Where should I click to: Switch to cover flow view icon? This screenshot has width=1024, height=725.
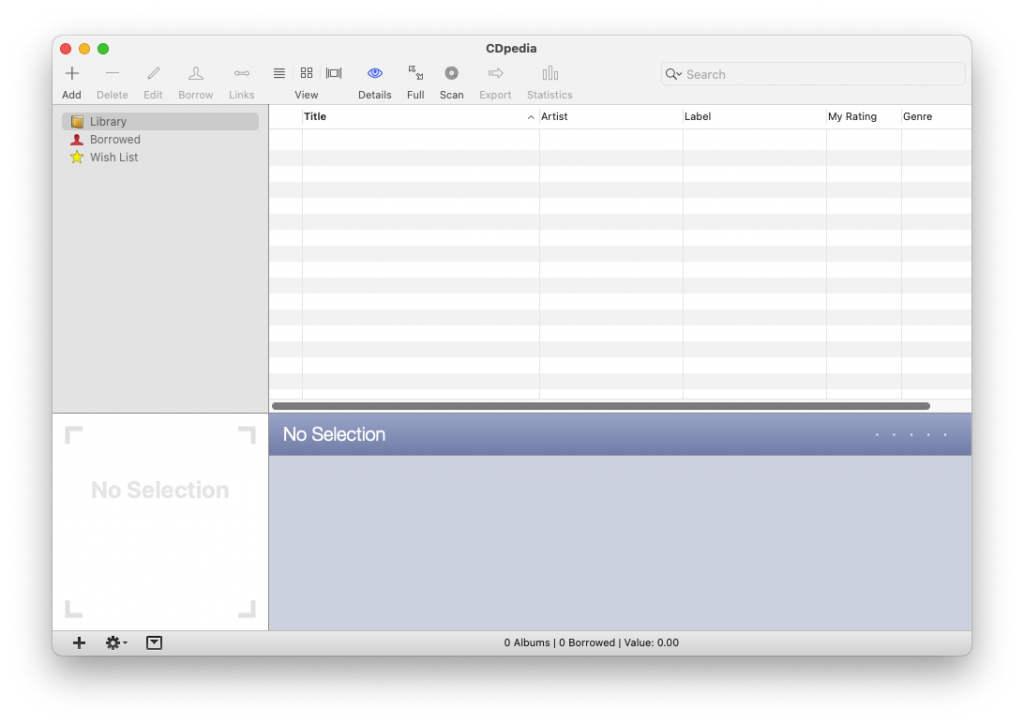pyautogui.click(x=334, y=73)
